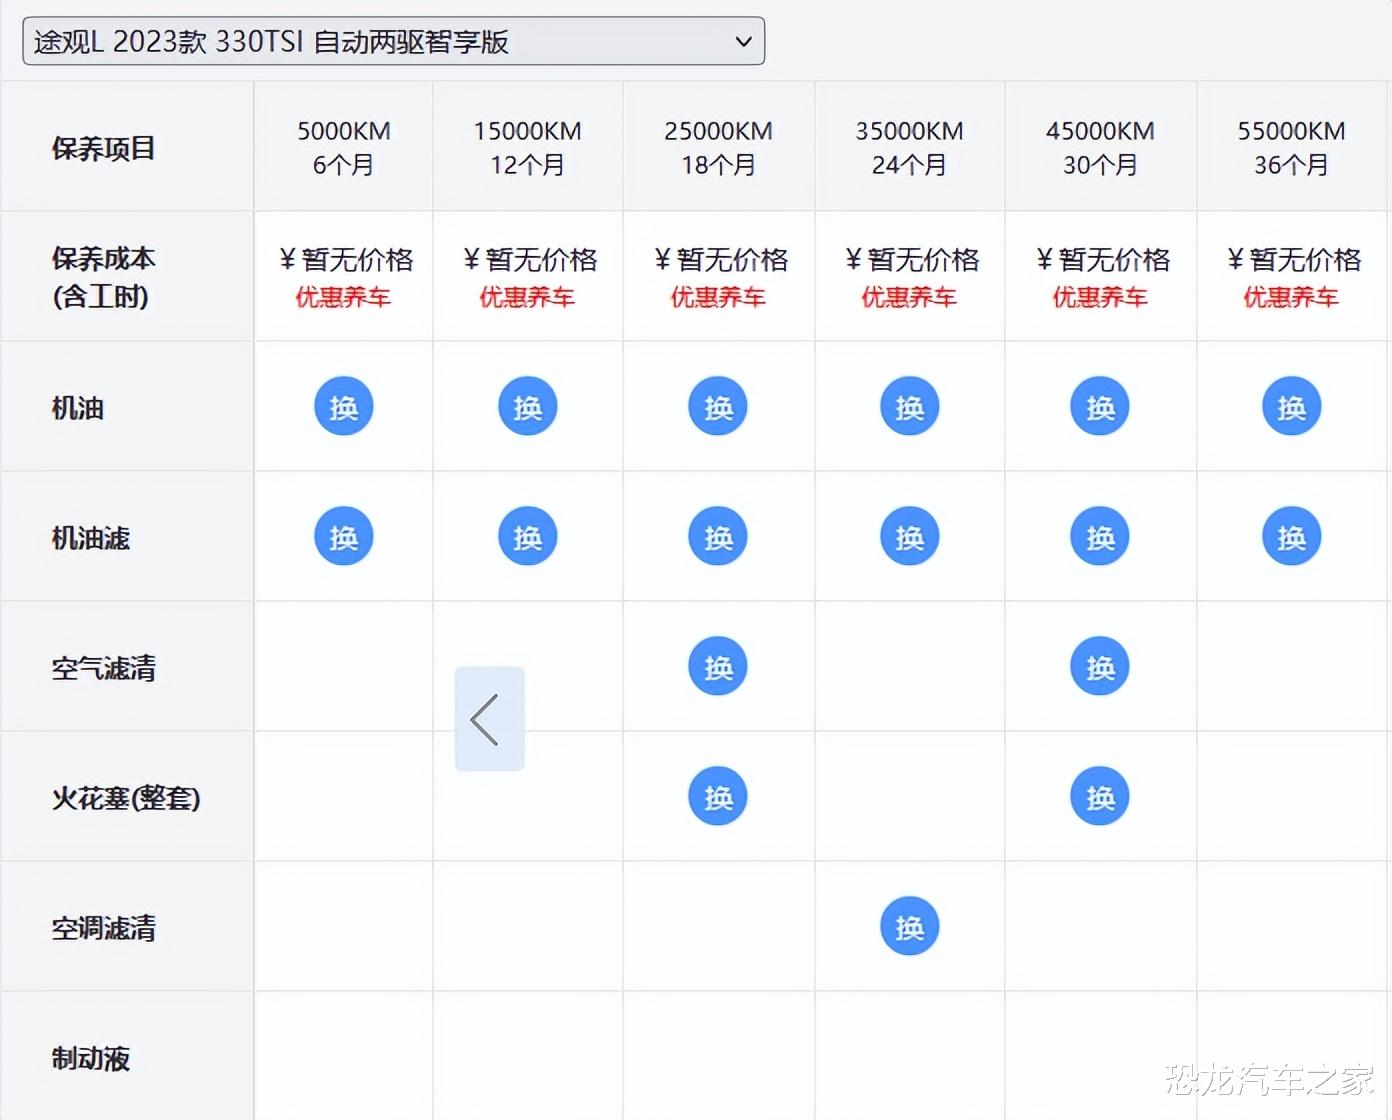Click ¥暂无价格 under 35000KM
This screenshot has width=1392, height=1120.
(912, 260)
